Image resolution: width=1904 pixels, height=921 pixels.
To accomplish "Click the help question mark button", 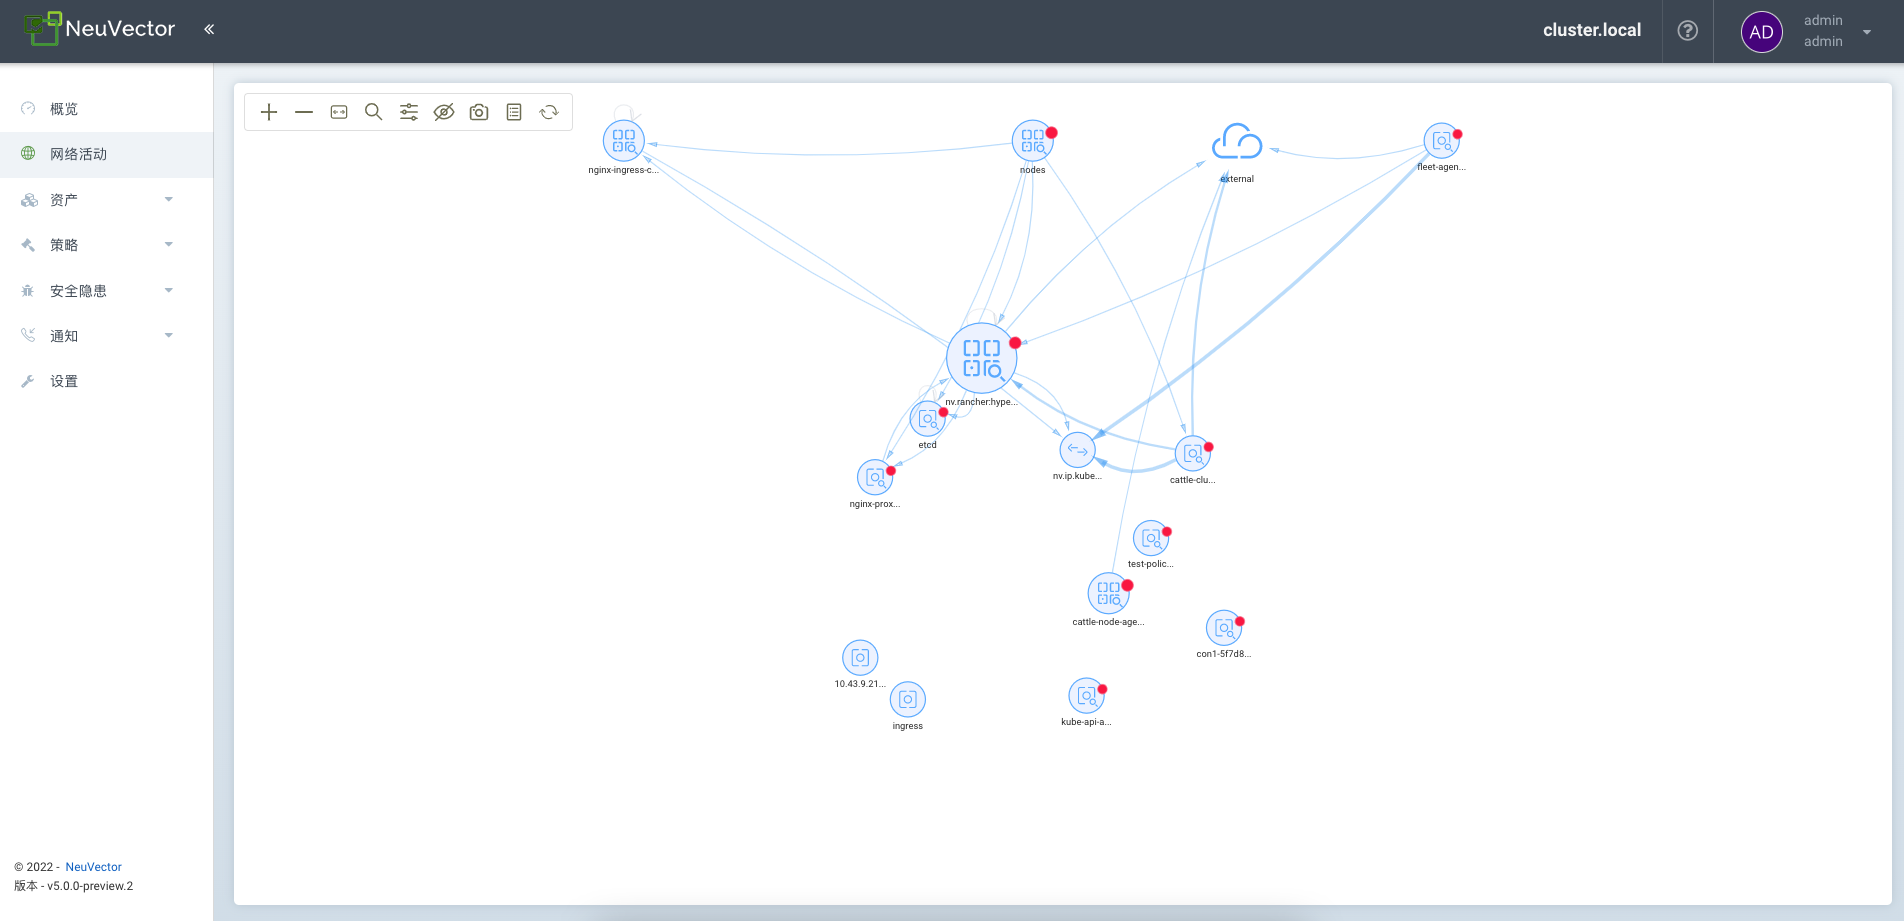I will [x=1687, y=31].
